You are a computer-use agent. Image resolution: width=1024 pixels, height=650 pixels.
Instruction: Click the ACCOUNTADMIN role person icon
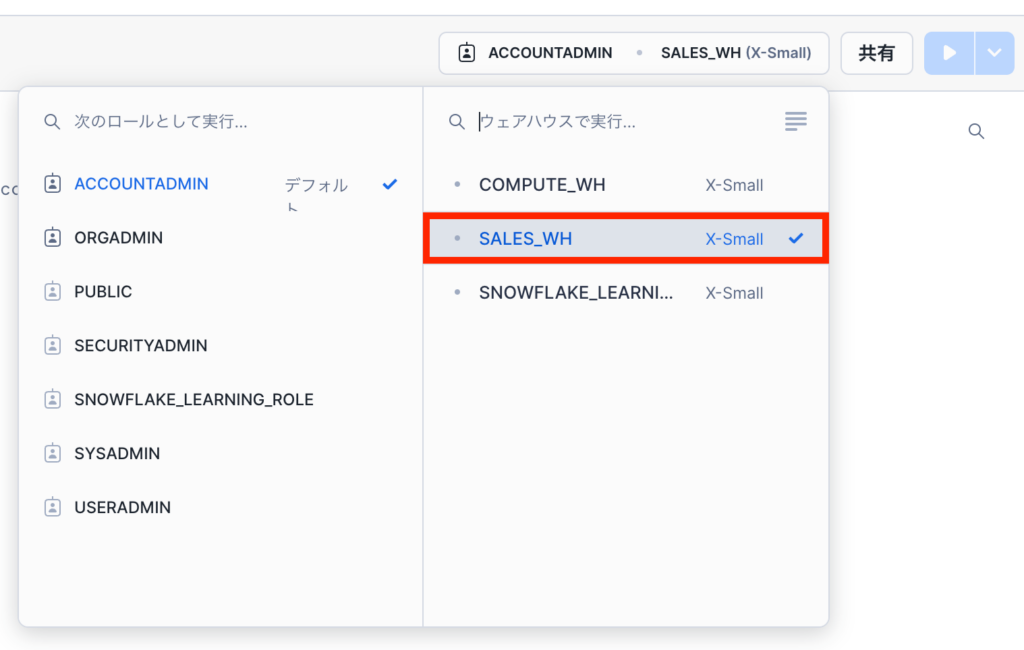click(53, 184)
